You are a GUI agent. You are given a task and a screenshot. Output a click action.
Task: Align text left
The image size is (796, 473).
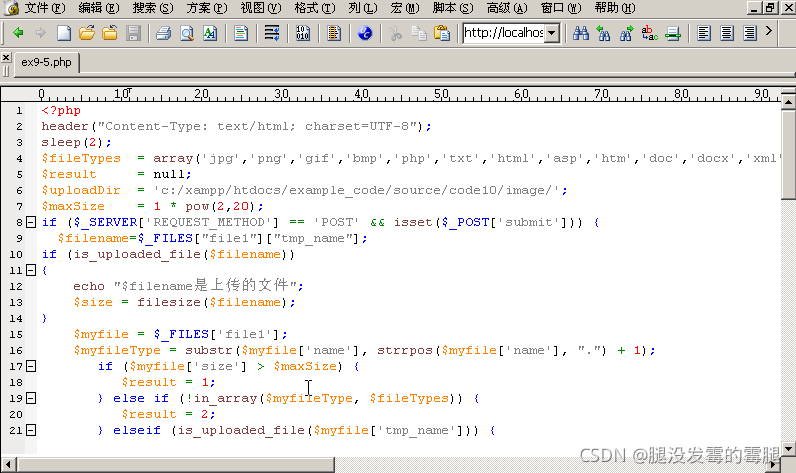click(704, 33)
